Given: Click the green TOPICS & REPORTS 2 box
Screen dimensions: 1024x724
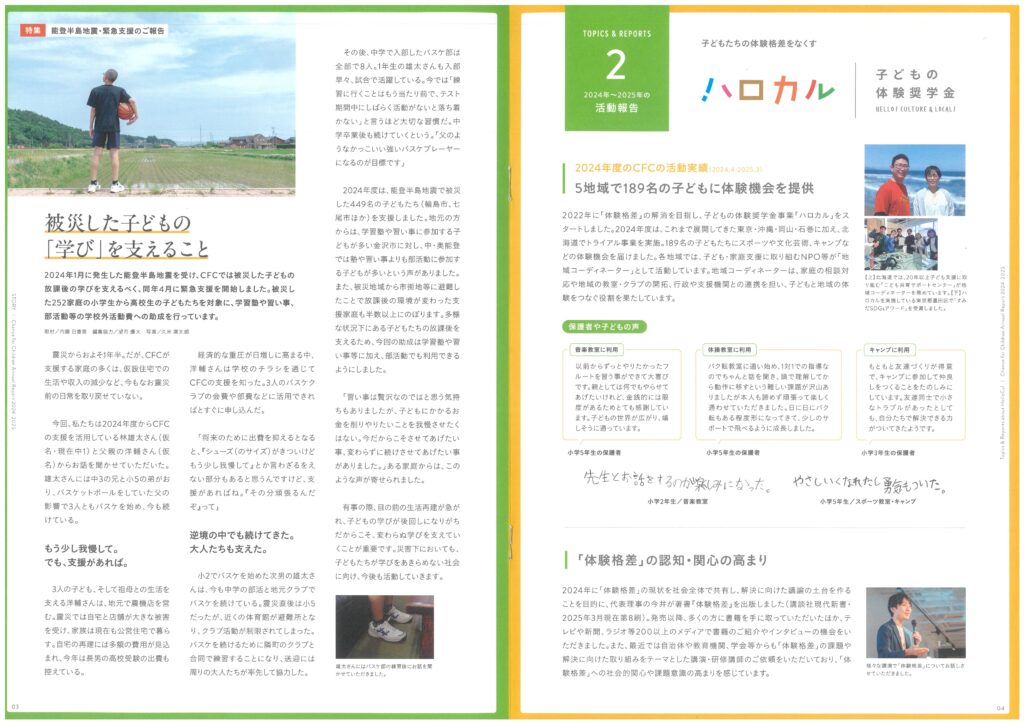Looking at the screenshot, I should (616, 68).
